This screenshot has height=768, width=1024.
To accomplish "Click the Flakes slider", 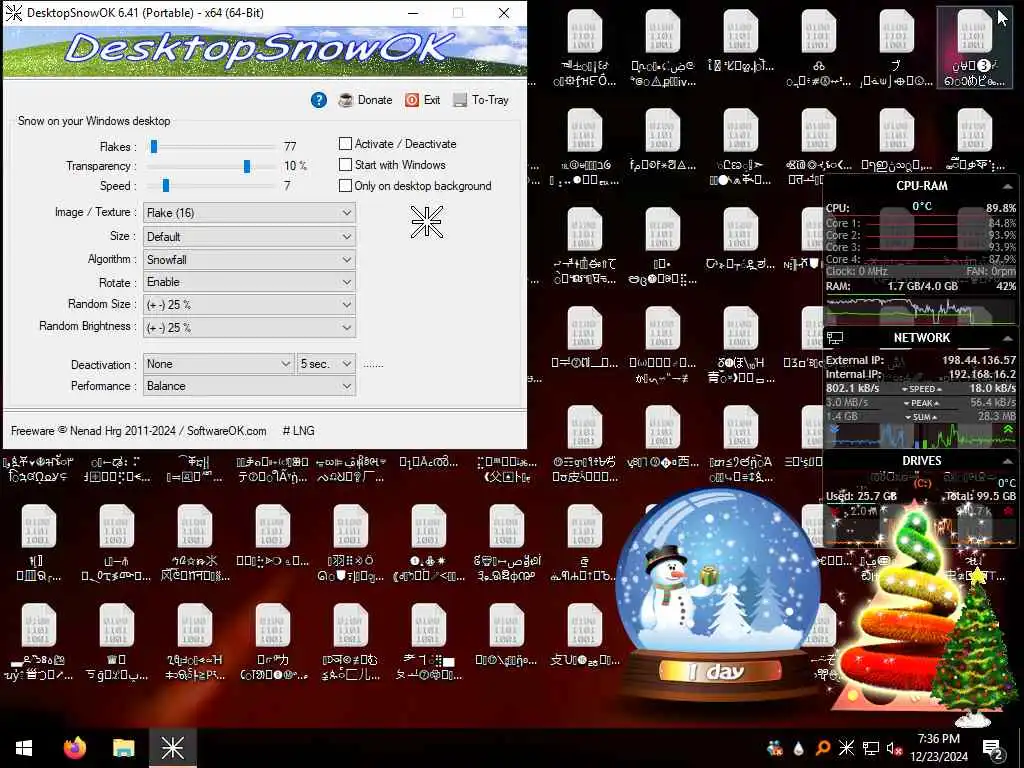I will click(210, 147).
